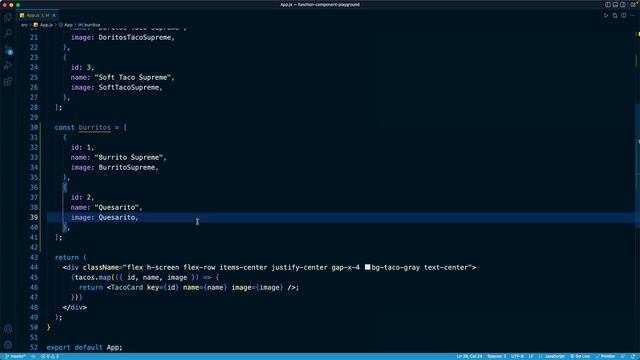Click the burritos variable name

(x=95, y=127)
